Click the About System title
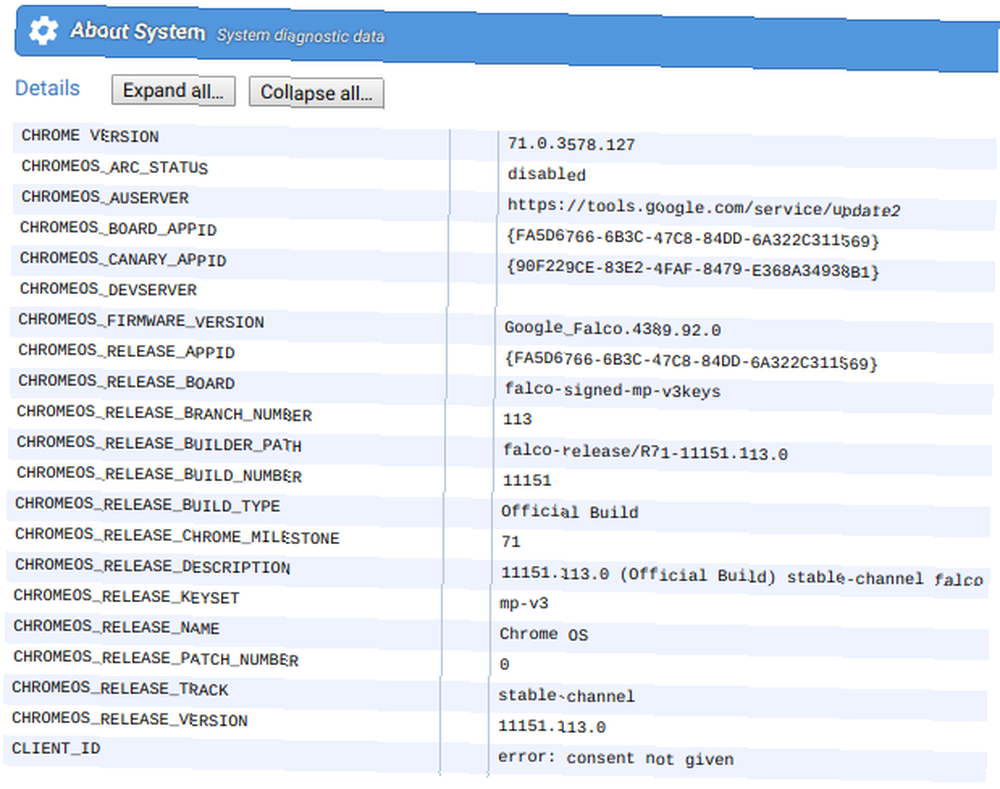This screenshot has height=789, width=1000. (x=138, y=31)
